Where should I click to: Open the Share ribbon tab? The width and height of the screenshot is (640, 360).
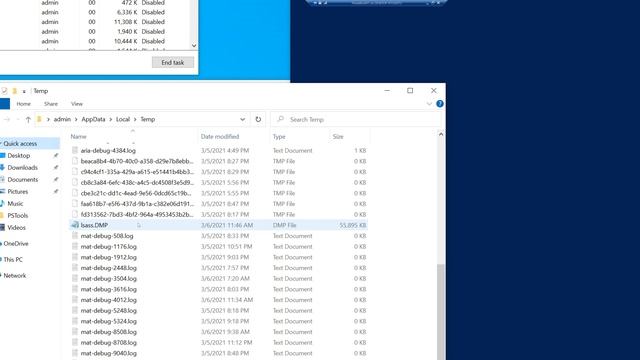point(51,104)
